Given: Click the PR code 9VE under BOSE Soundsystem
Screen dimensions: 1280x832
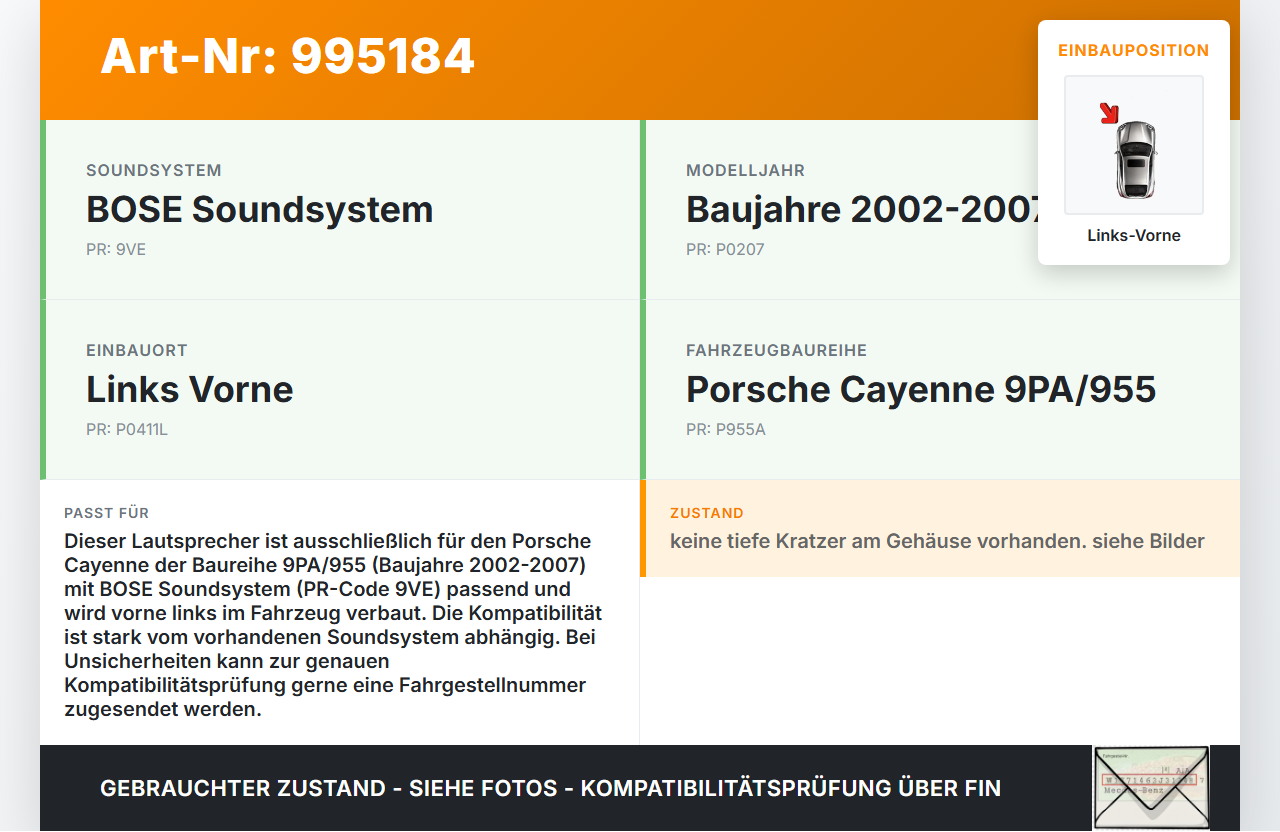Looking at the screenshot, I should click(116, 249).
